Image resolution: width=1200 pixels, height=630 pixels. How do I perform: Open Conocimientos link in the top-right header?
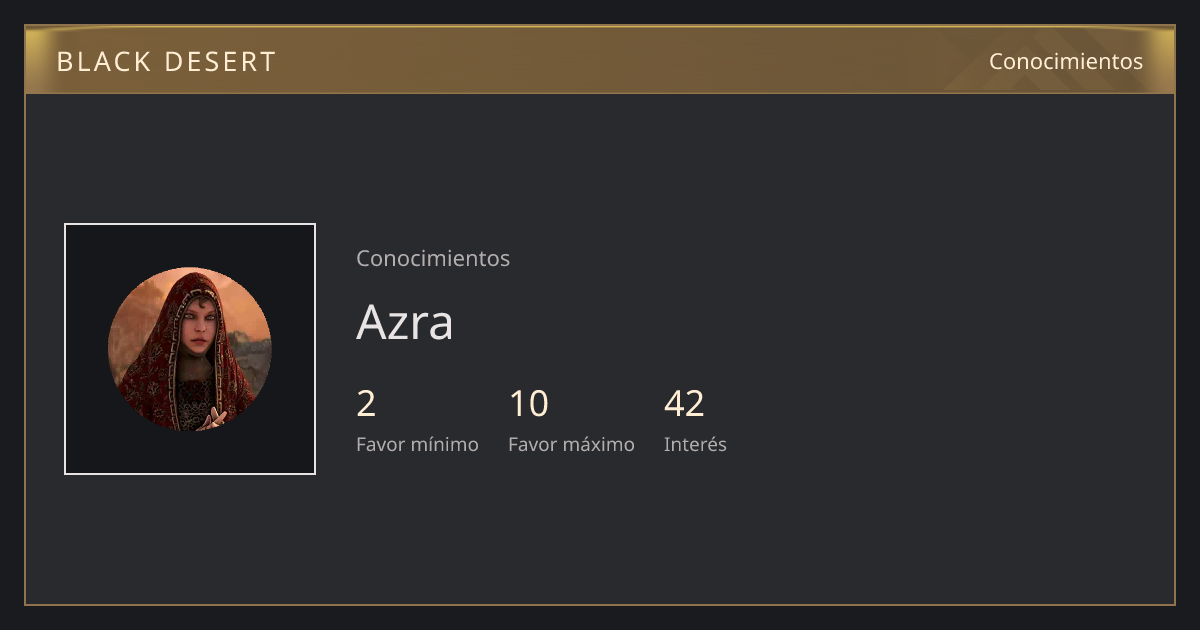point(1066,61)
